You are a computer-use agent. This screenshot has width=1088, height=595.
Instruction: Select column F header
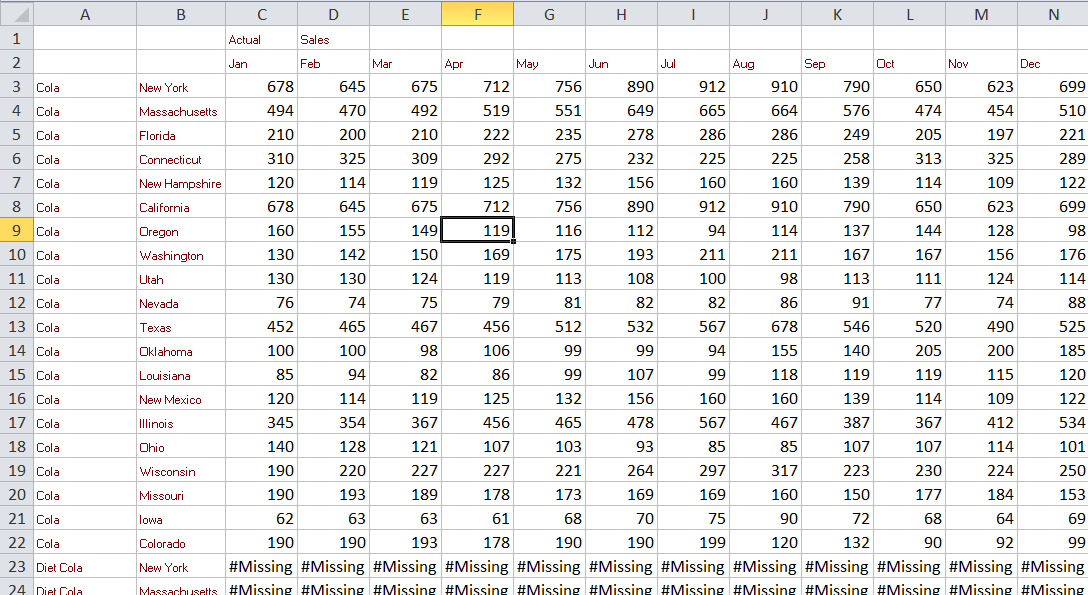pos(477,14)
